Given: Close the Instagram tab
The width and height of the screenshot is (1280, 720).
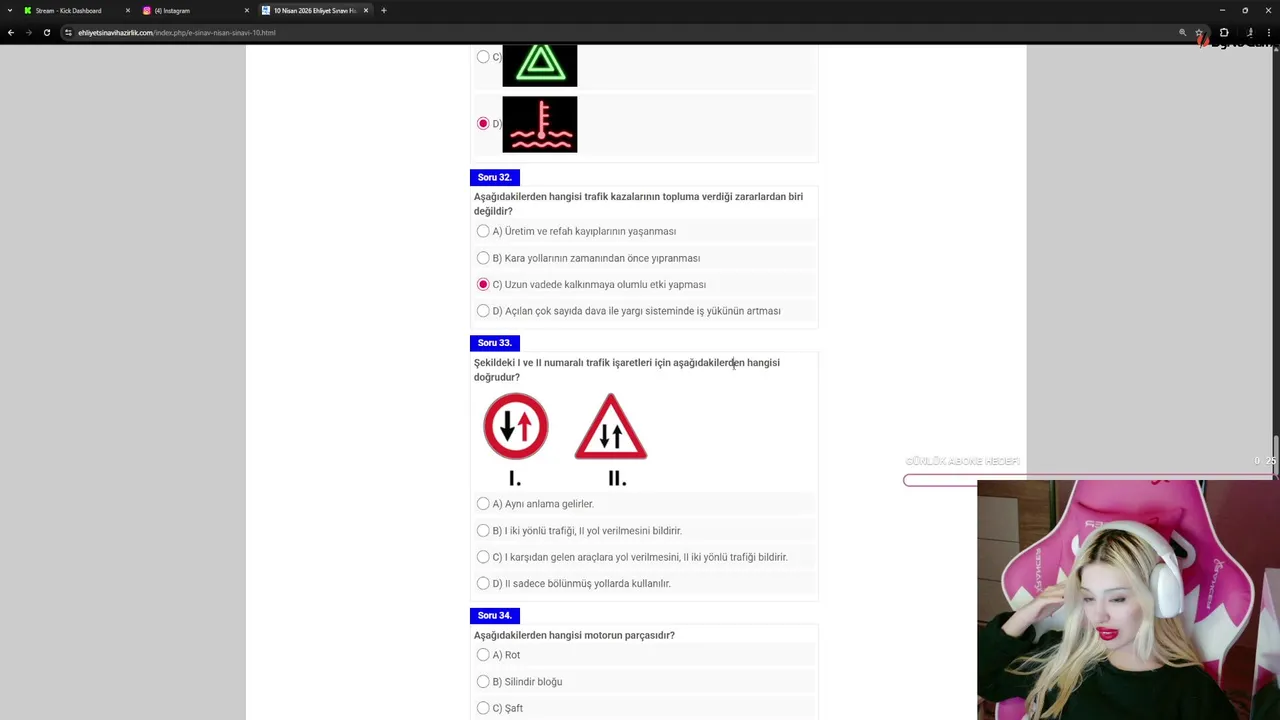Looking at the screenshot, I should pyautogui.click(x=246, y=11).
